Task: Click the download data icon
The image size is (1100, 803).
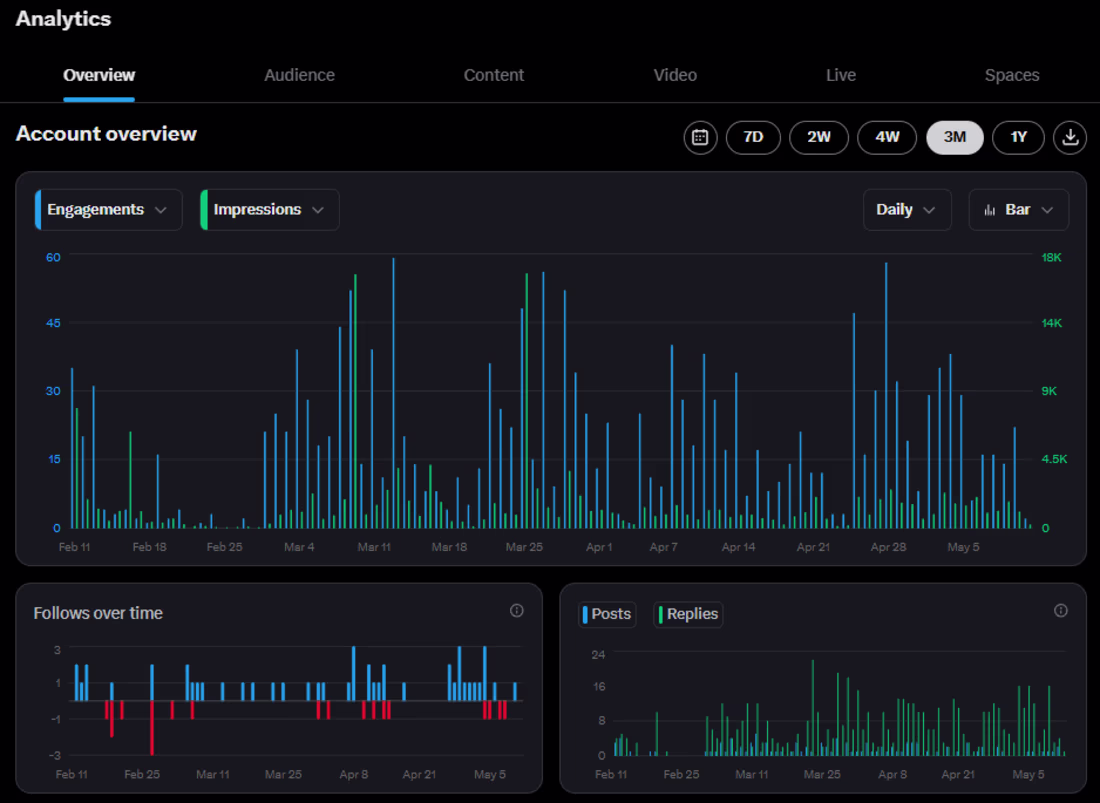Action: 1070,137
